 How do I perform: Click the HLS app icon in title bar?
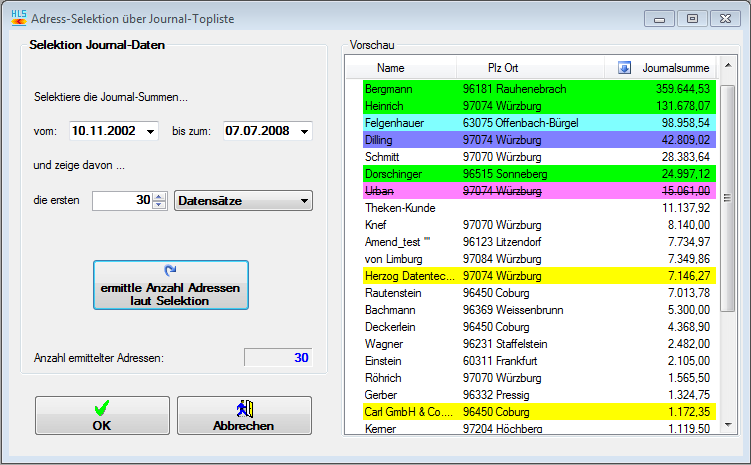tap(17, 18)
